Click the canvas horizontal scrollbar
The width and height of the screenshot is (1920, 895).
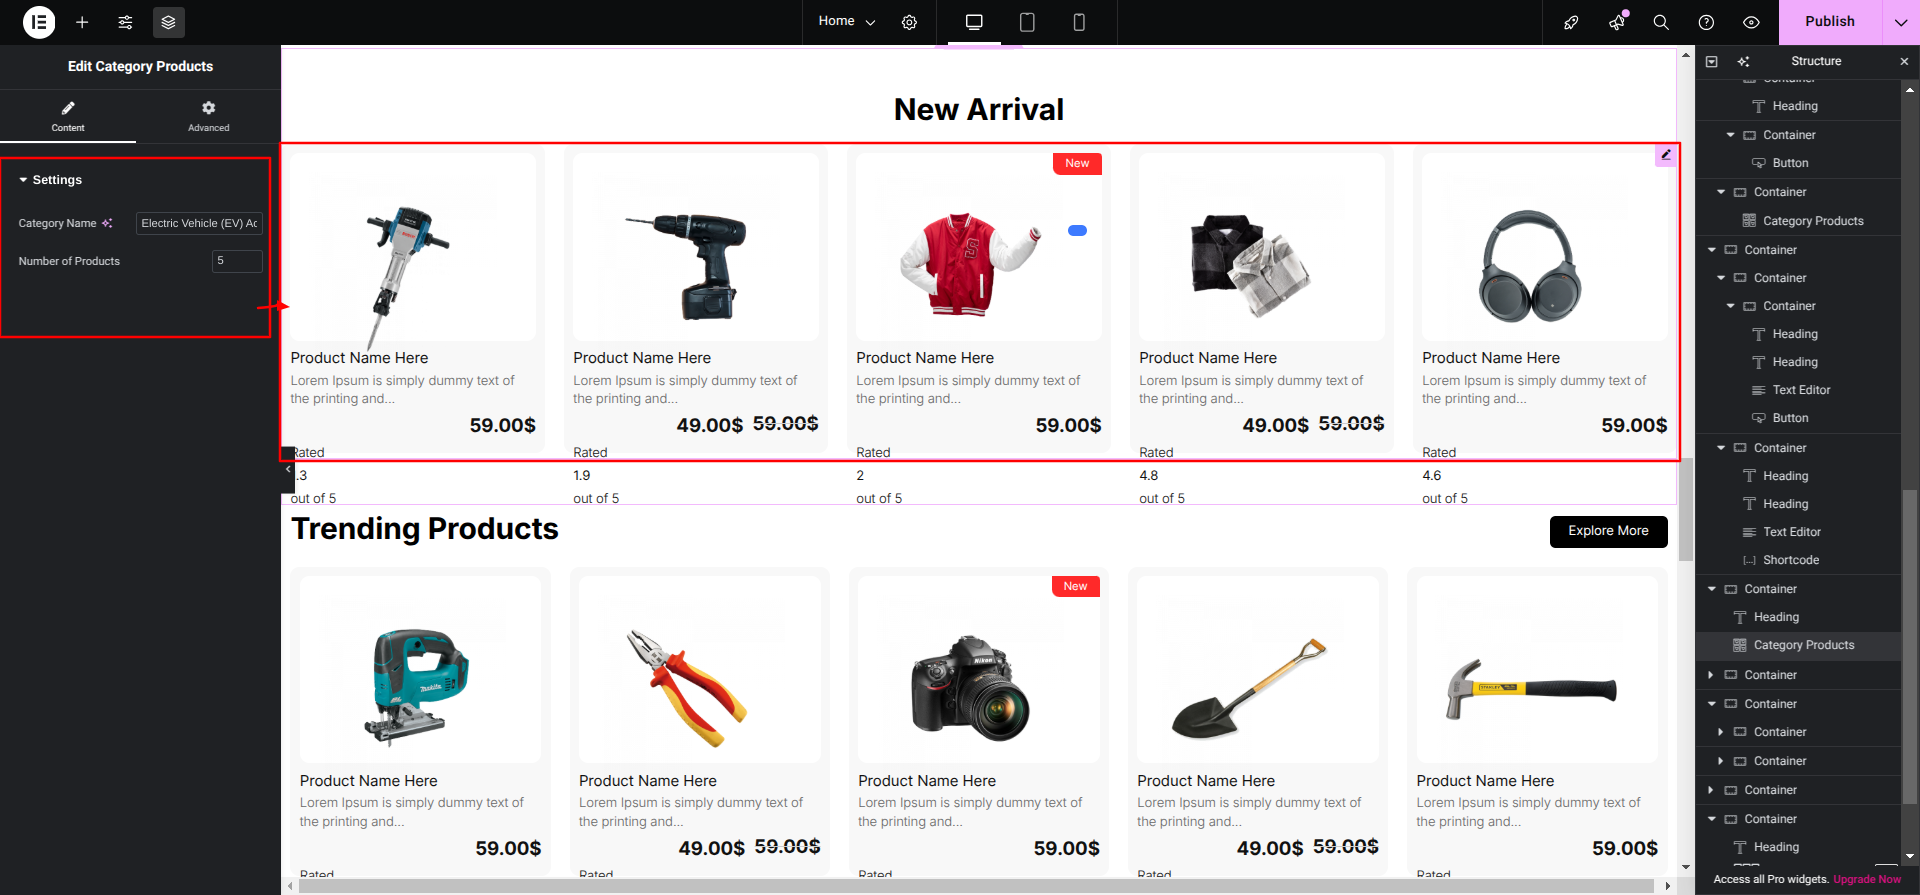coord(978,886)
